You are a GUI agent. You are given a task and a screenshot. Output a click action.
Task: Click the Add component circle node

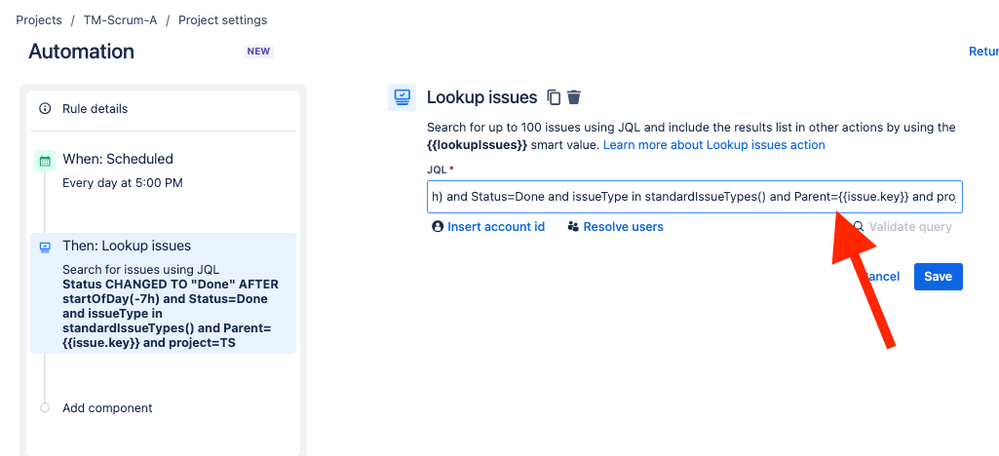point(44,408)
